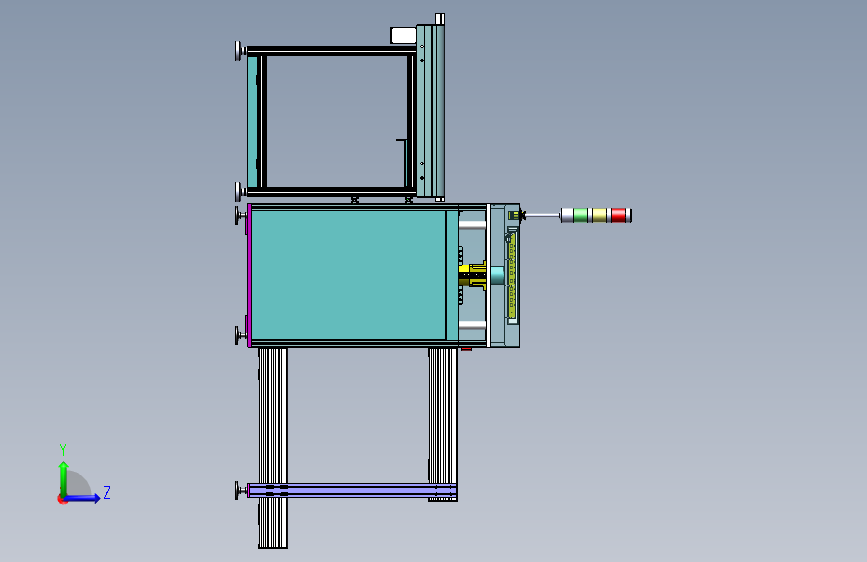Select the white motor box atop the upper frame

403,35
